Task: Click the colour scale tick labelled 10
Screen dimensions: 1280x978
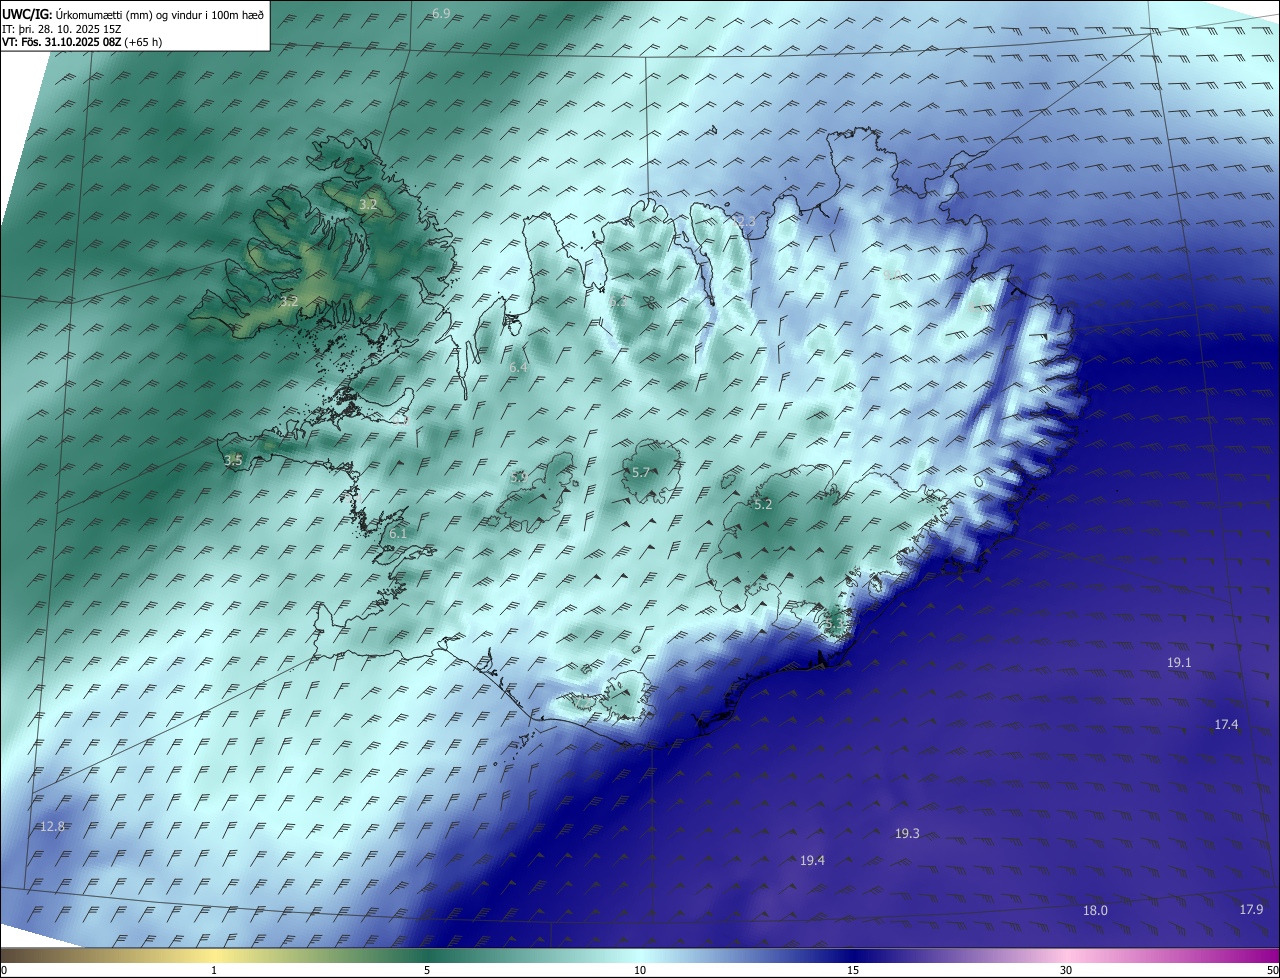Action: click(x=640, y=970)
